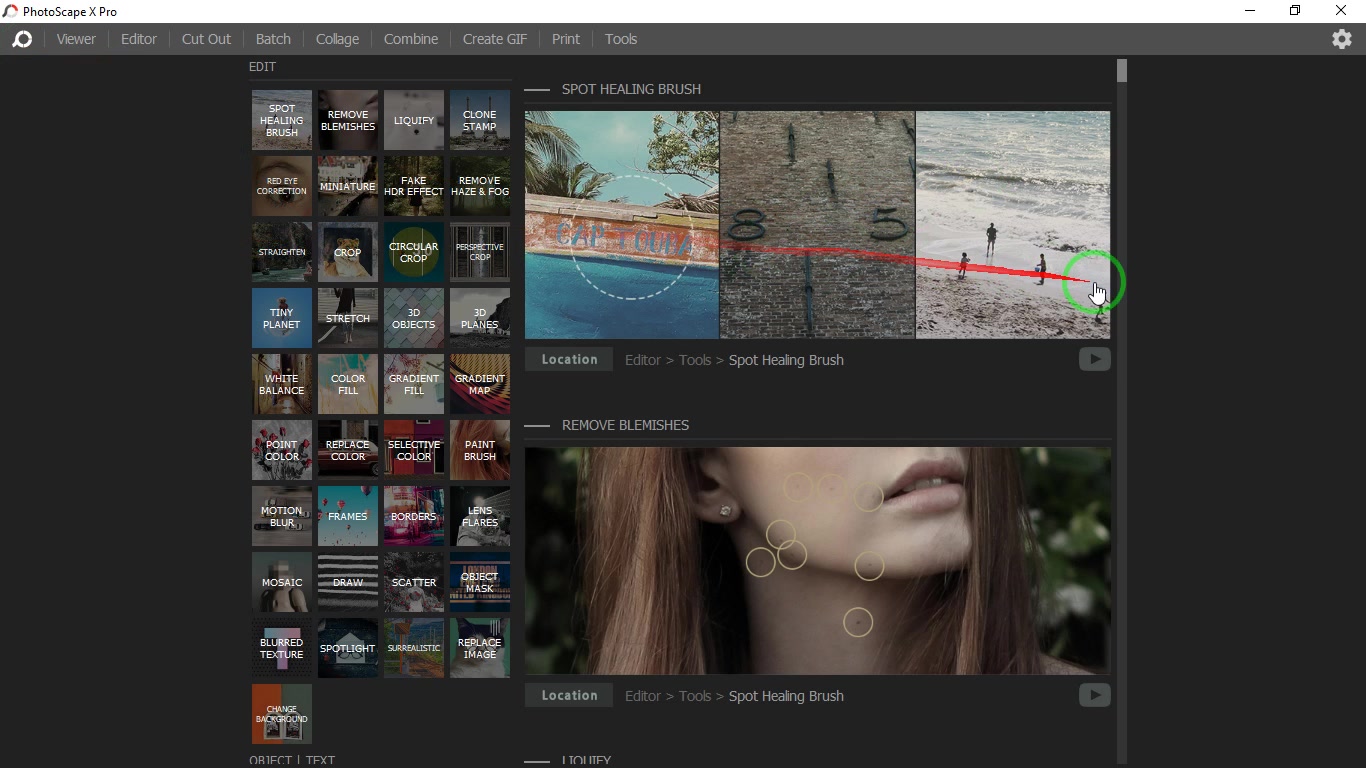Choose the Clone Stamp tile
Viewport: 1366px width, 768px height.
pyautogui.click(x=480, y=120)
